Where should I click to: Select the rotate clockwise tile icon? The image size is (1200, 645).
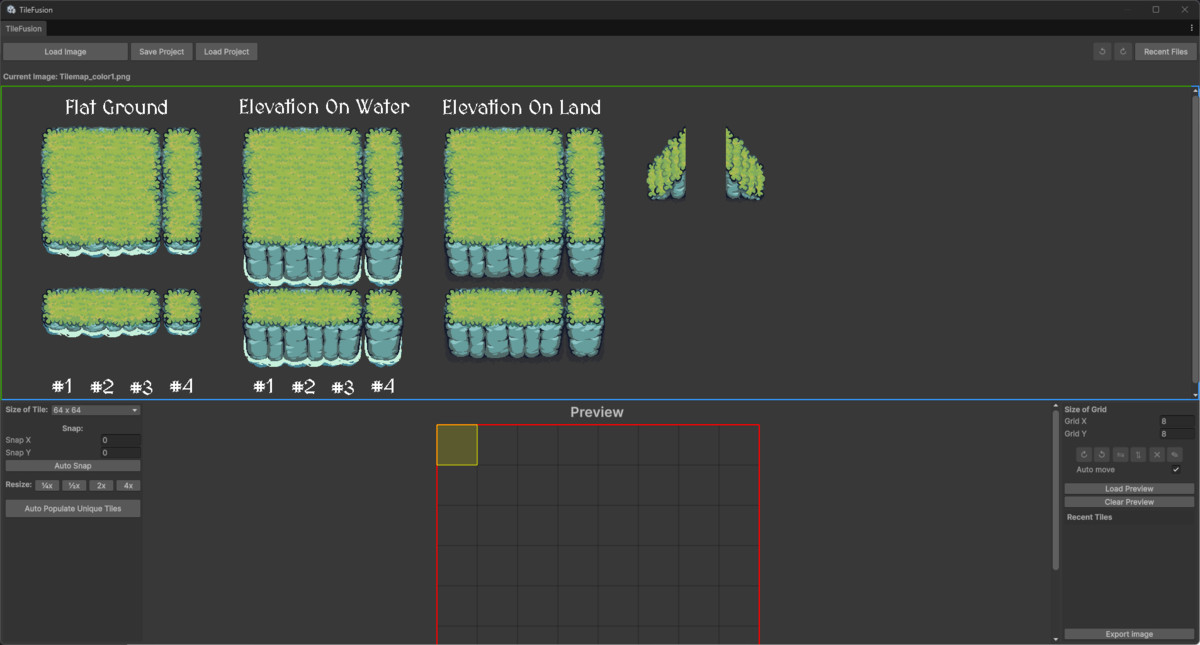pyautogui.click(x=1084, y=454)
